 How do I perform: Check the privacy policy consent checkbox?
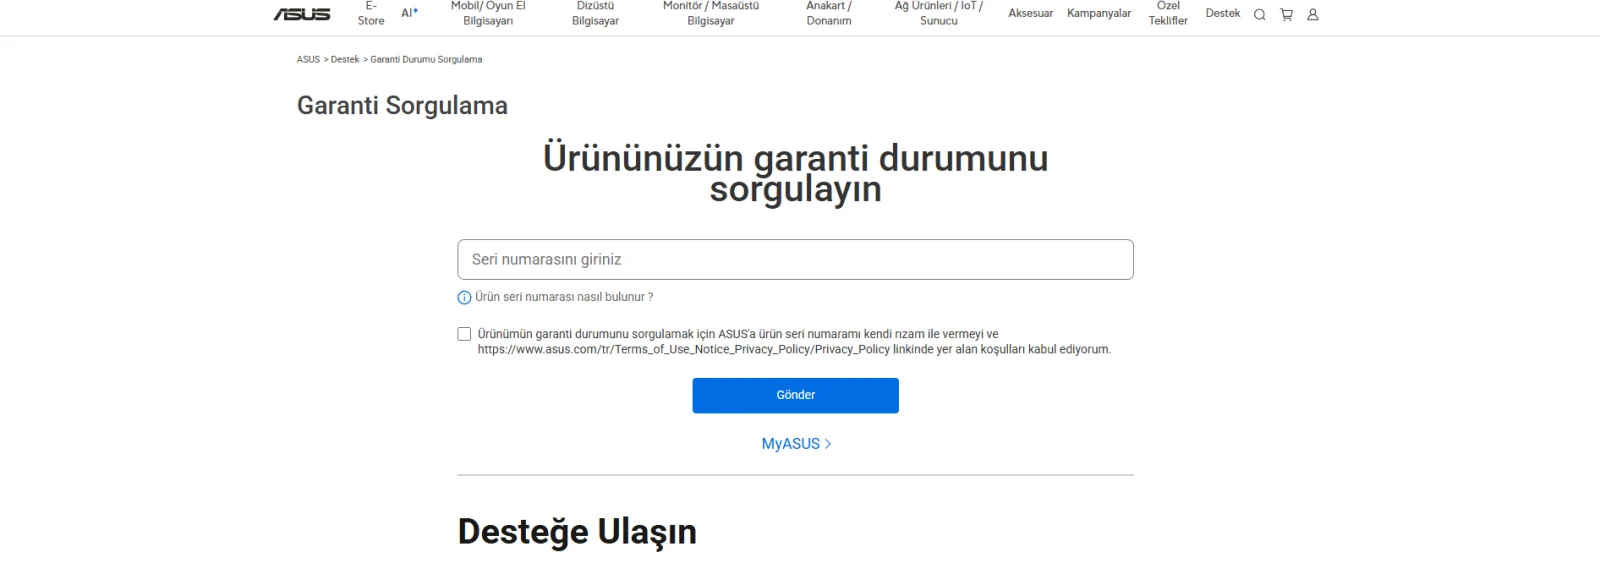(x=464, y=334)
